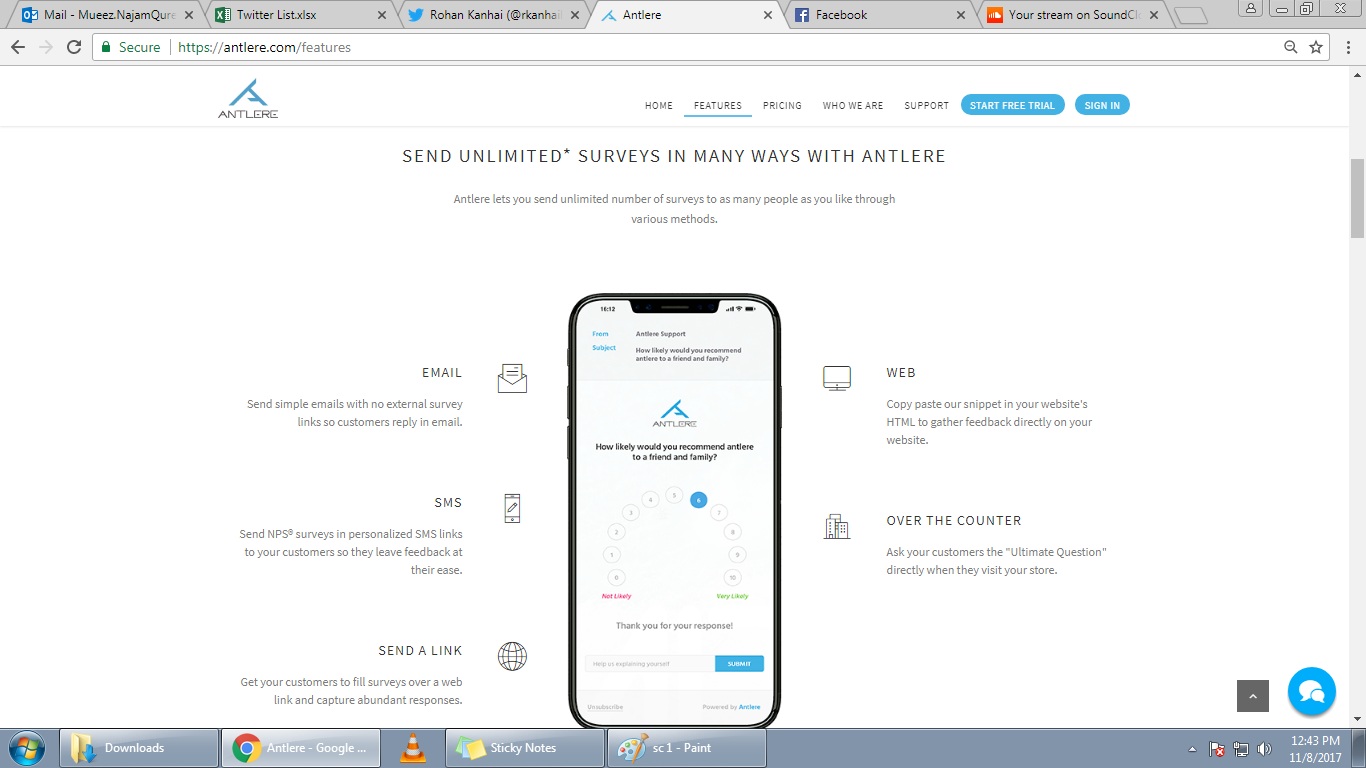The image size is (1366, 768).
Task: Open the Home menu item
Action: coord(659,106)
